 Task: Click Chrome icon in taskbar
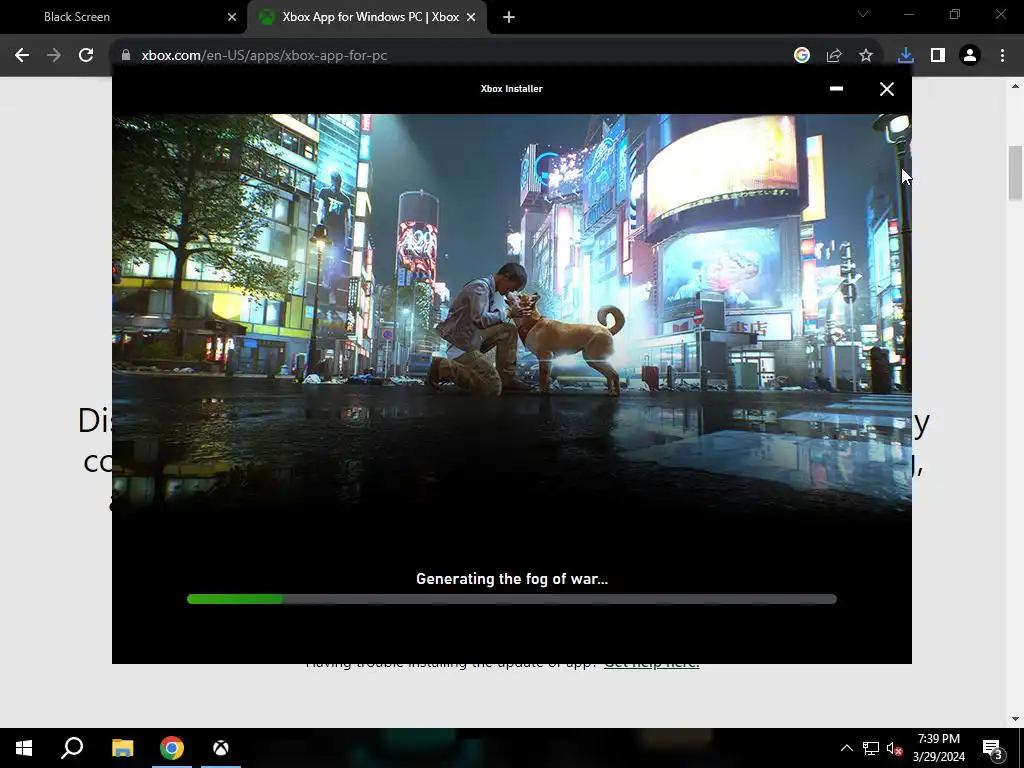[172, 748]
